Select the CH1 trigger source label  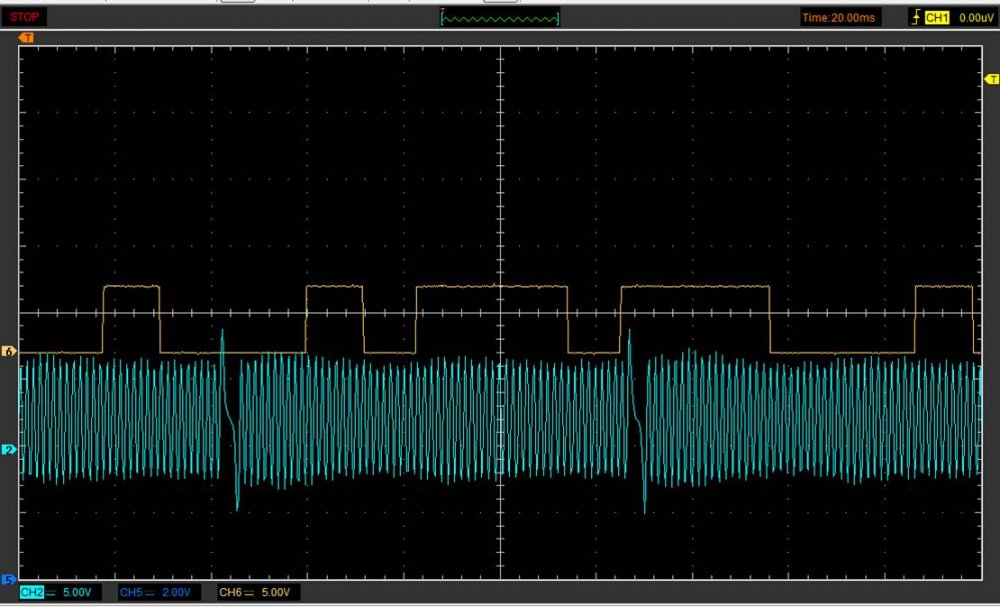[x=936, y=18]
